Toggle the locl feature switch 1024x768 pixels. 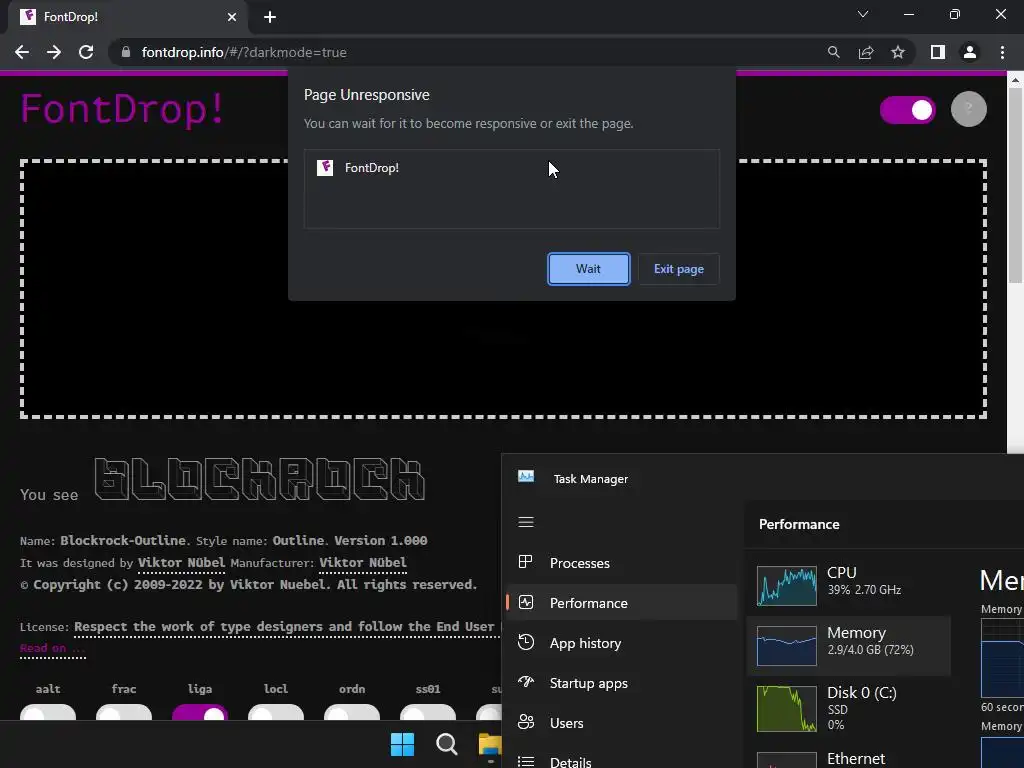click(276, 712)
